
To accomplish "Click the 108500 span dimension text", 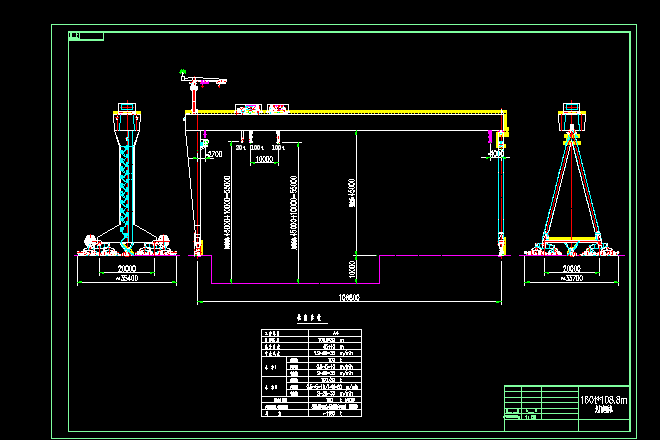I will click(x=349, y=297).
